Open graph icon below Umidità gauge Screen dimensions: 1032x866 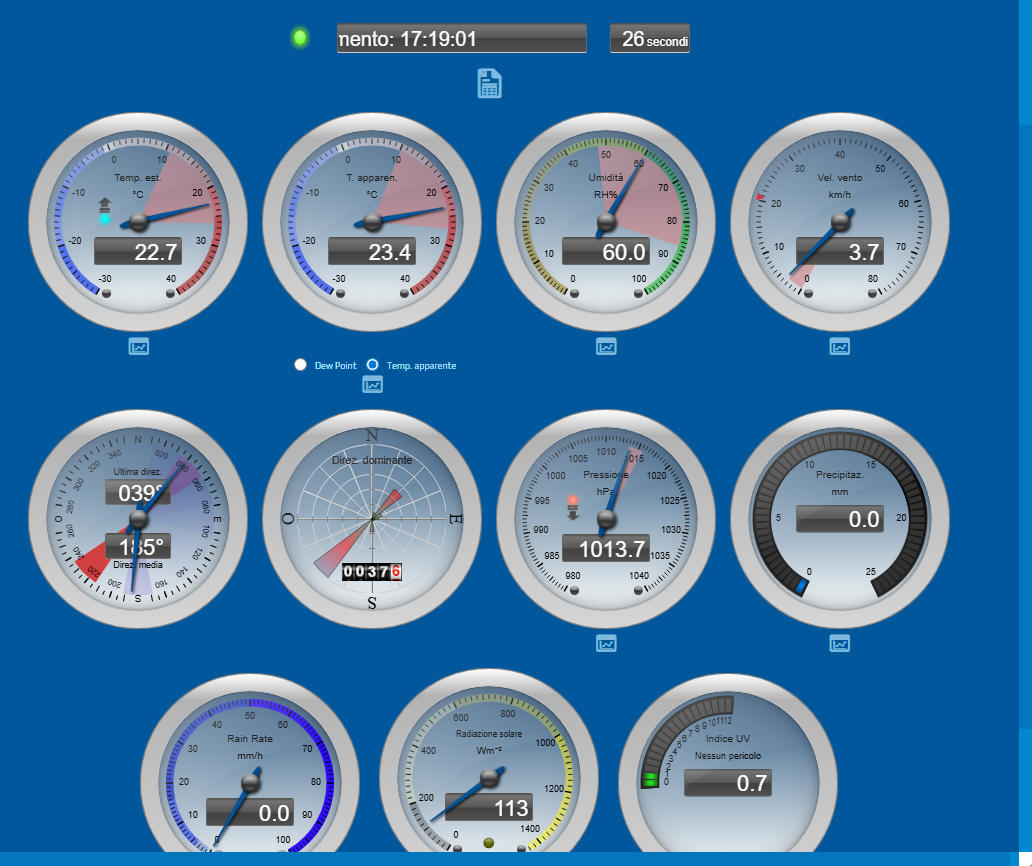tap(606, 346)
